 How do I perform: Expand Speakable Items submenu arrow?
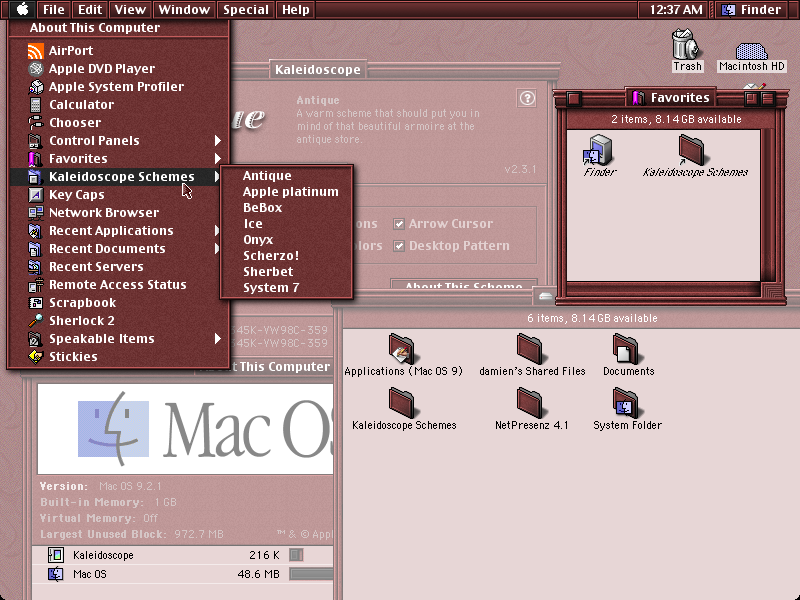point(218,339)
